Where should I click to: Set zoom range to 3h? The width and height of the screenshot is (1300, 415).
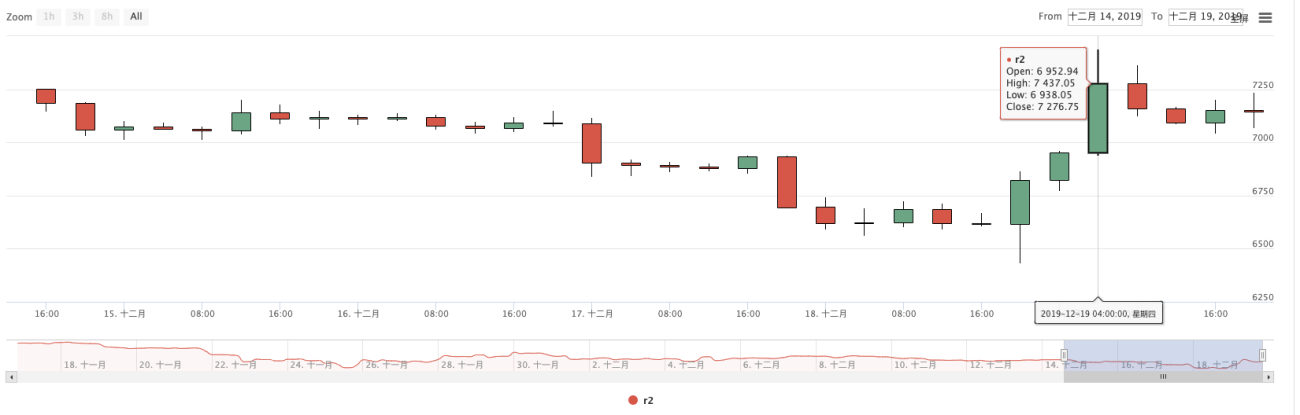click(x=78, y=17)
